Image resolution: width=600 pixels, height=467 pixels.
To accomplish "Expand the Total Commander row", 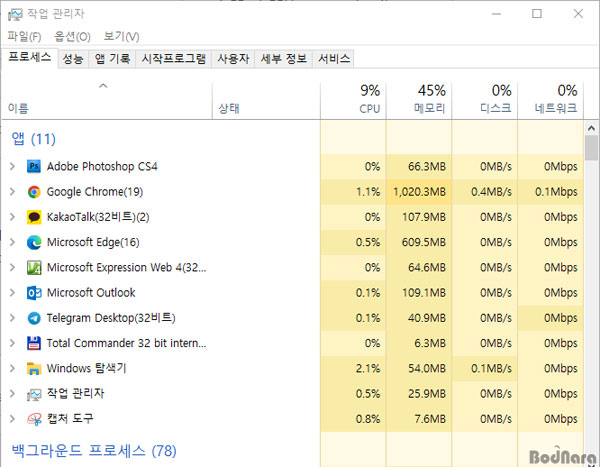I will click(x=12, y=343).
